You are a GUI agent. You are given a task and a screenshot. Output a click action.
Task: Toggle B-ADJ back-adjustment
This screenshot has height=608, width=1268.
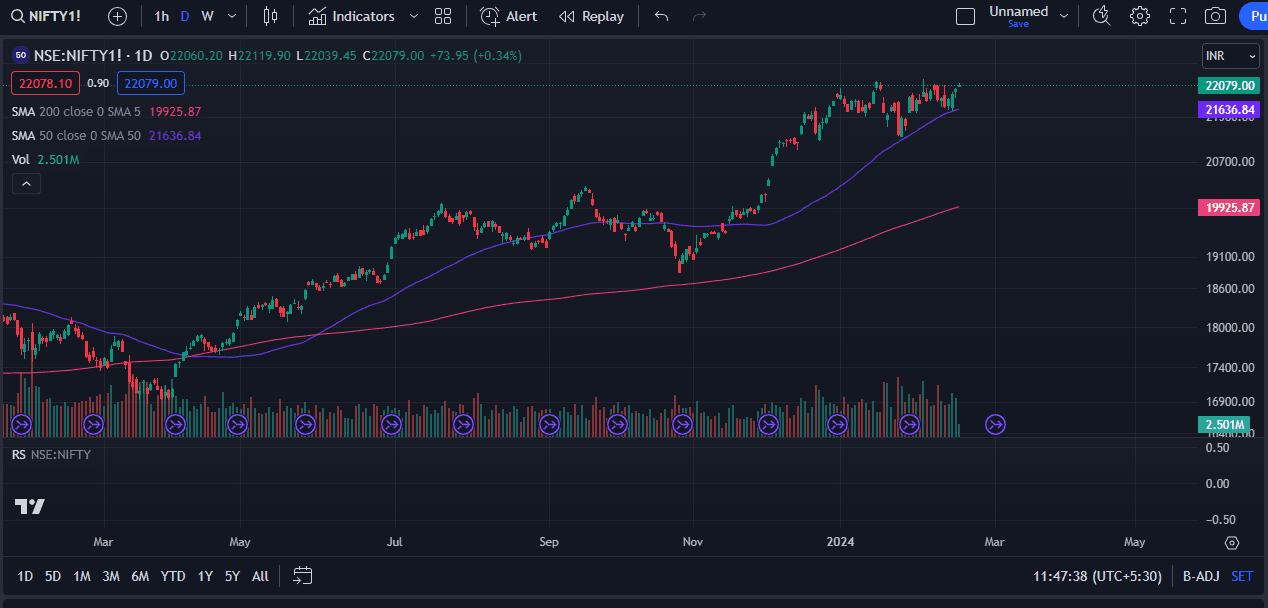coord(1199,576)
